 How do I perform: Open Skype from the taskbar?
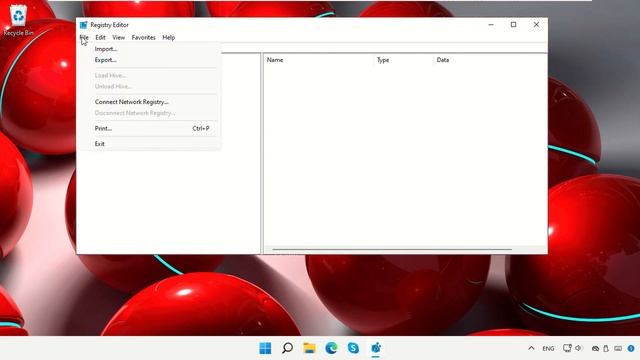[x=353, y=348]
